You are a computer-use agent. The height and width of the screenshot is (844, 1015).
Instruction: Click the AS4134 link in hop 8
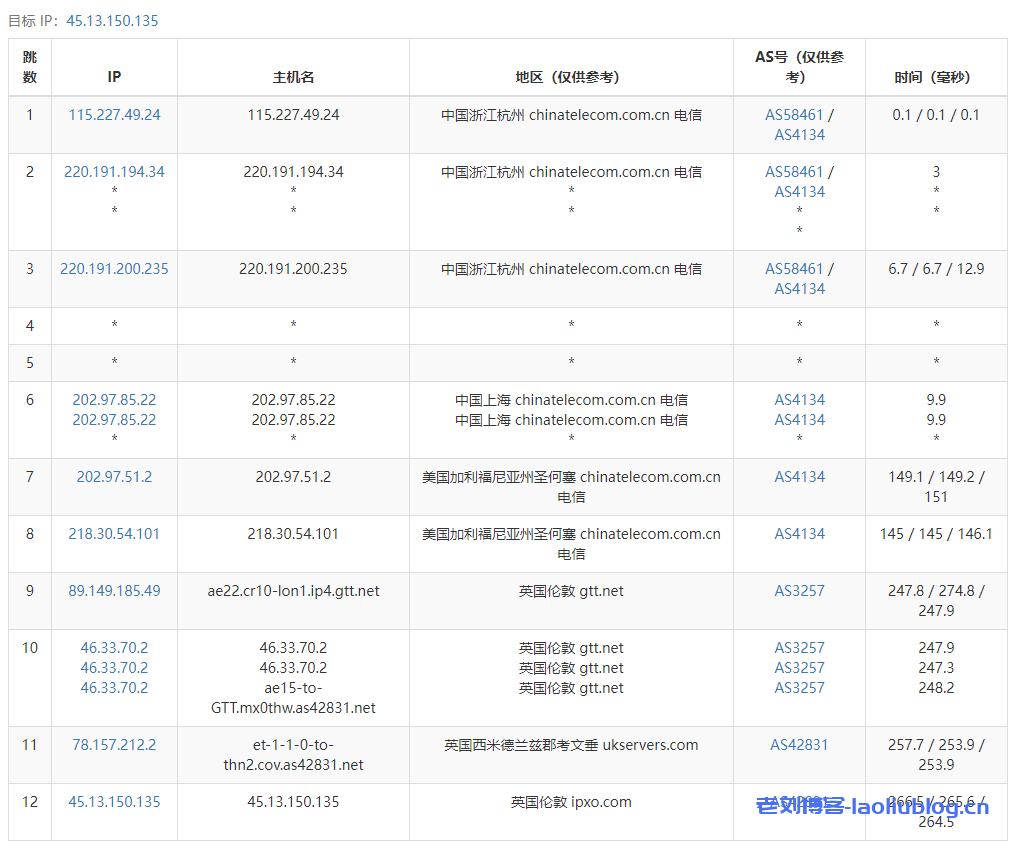799,534
